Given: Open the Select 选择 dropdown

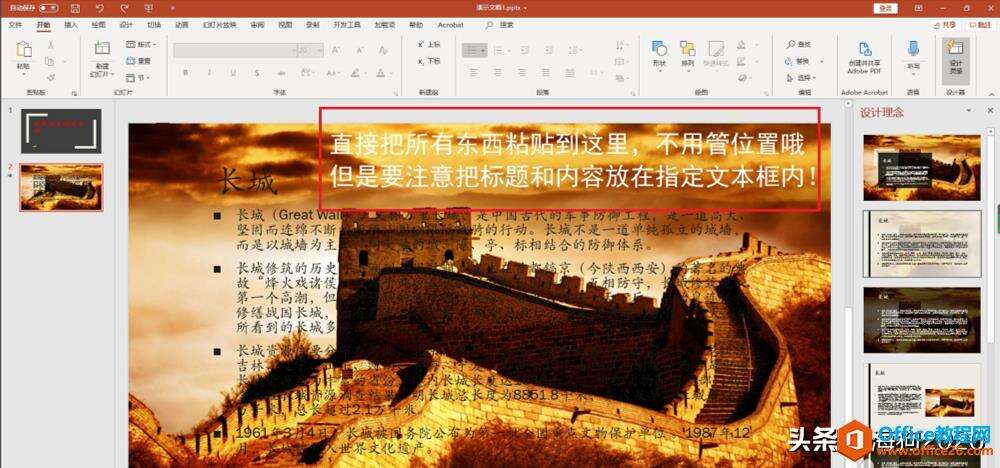Looking at the screenshot, I should (x=800, y=78).
